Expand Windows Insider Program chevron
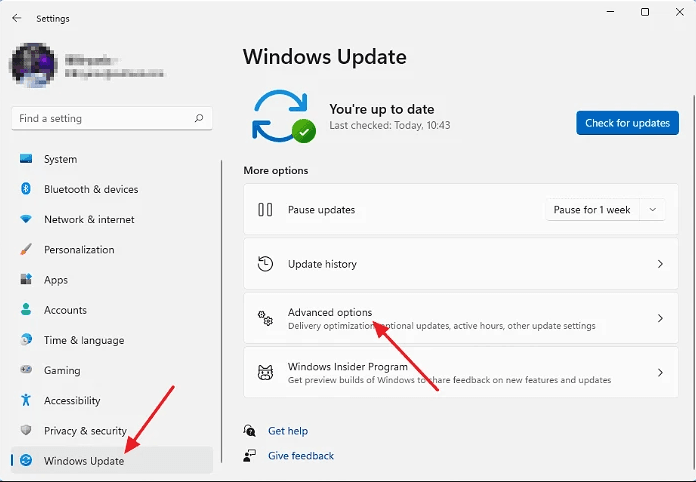This screenshot has width=696, height=482. [660, 372]
